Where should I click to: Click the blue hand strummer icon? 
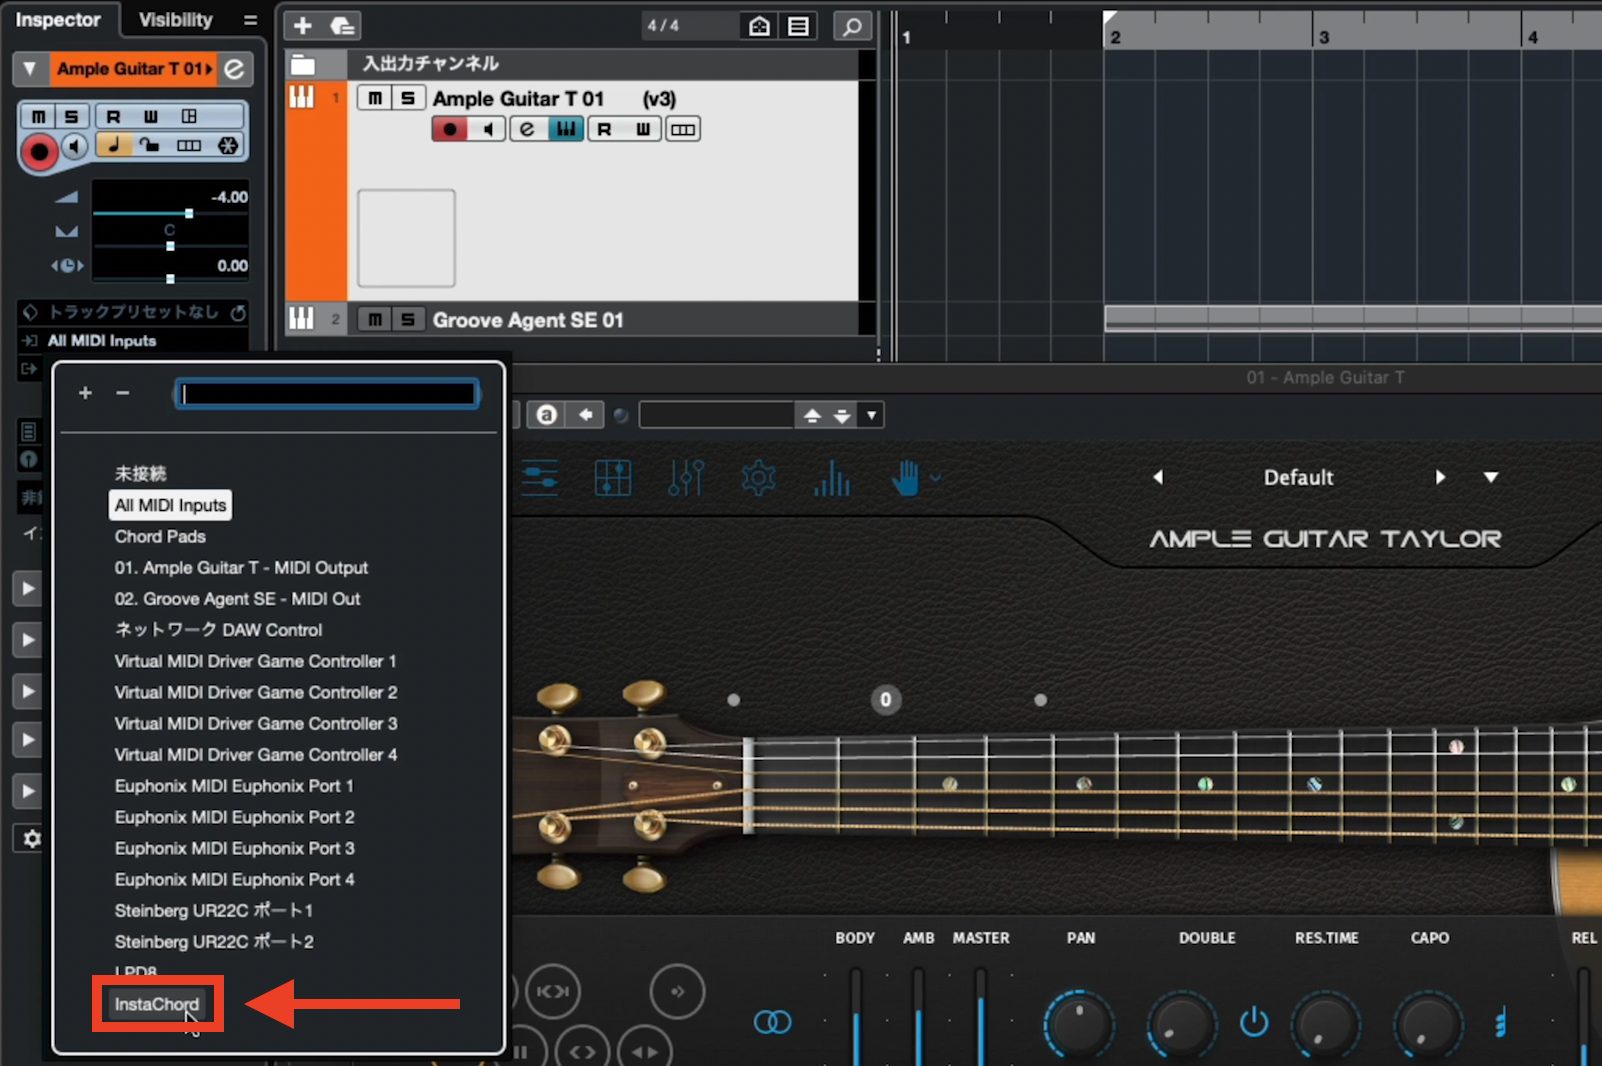tap(906, 478)
